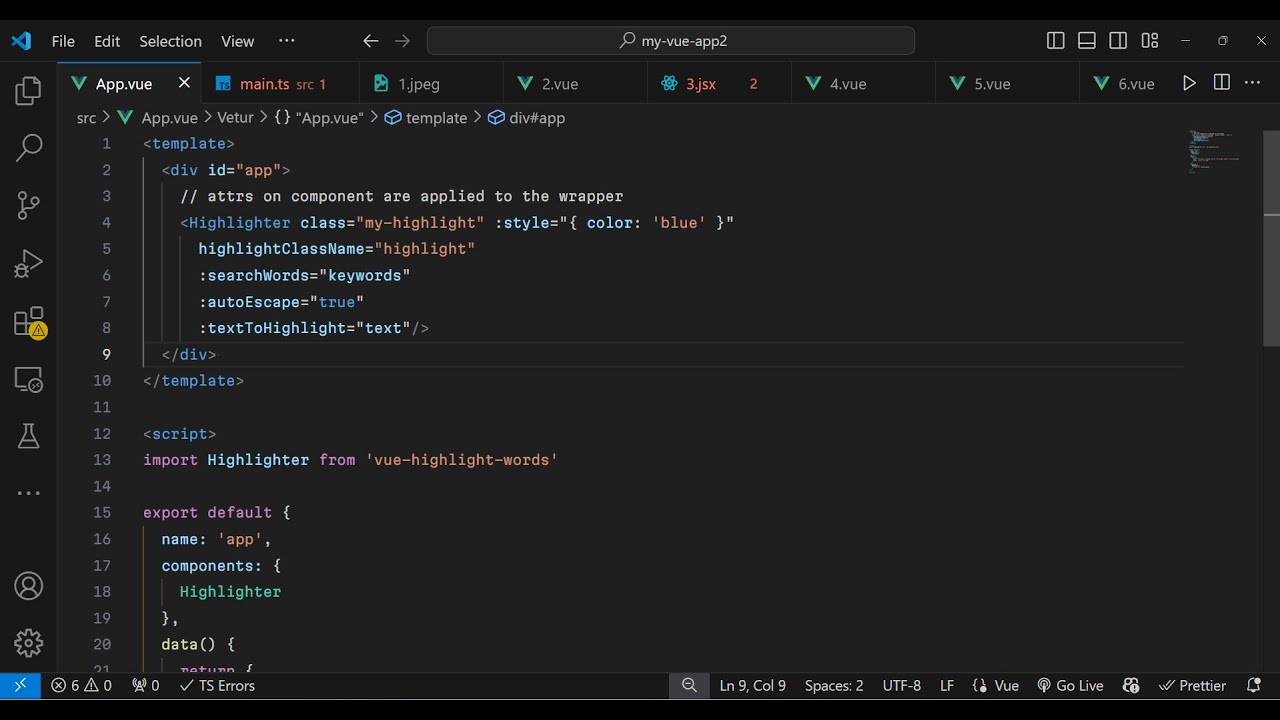Screen dimensions: 1280x720
Task: Split the editor to the right
Action: pos(1221,83)
